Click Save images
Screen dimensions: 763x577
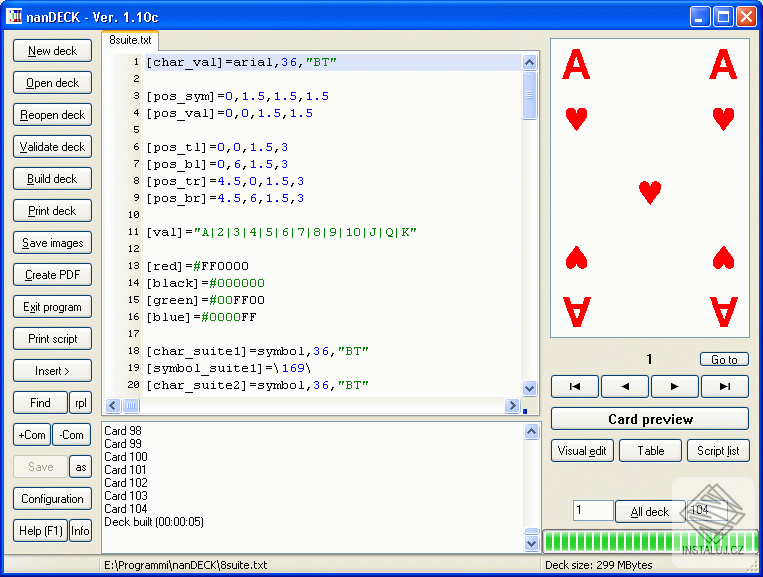53,243
